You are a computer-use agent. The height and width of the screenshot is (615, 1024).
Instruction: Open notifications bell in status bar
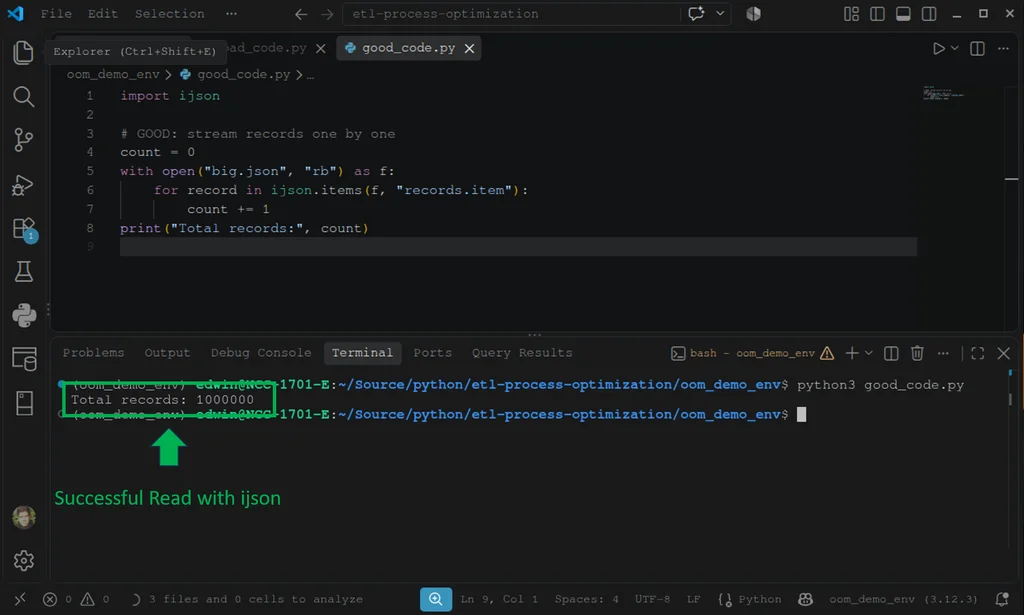coord(1002,599)
